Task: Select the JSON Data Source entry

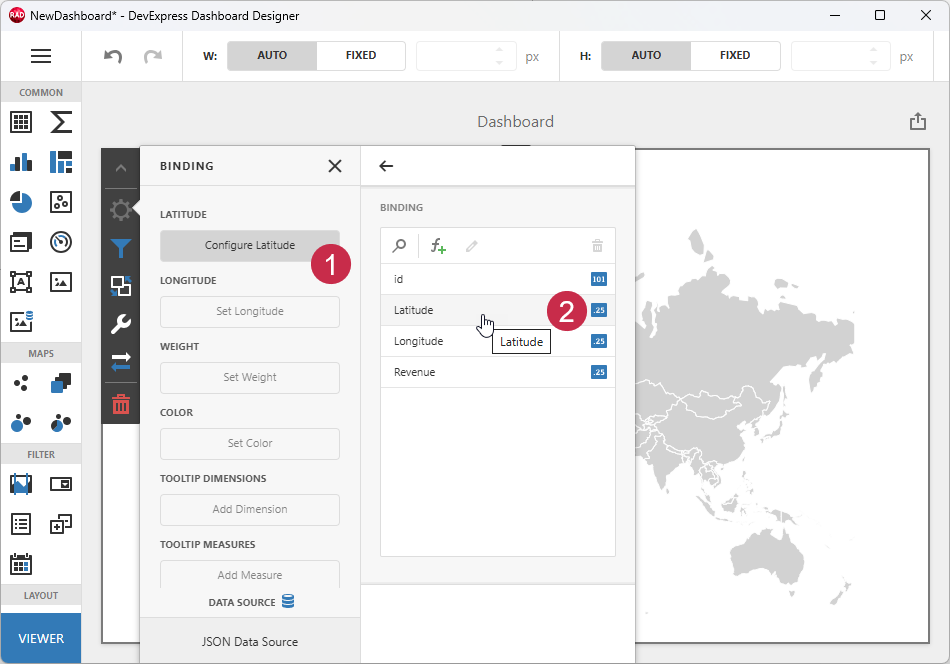Action: click(x=249, y=640)
